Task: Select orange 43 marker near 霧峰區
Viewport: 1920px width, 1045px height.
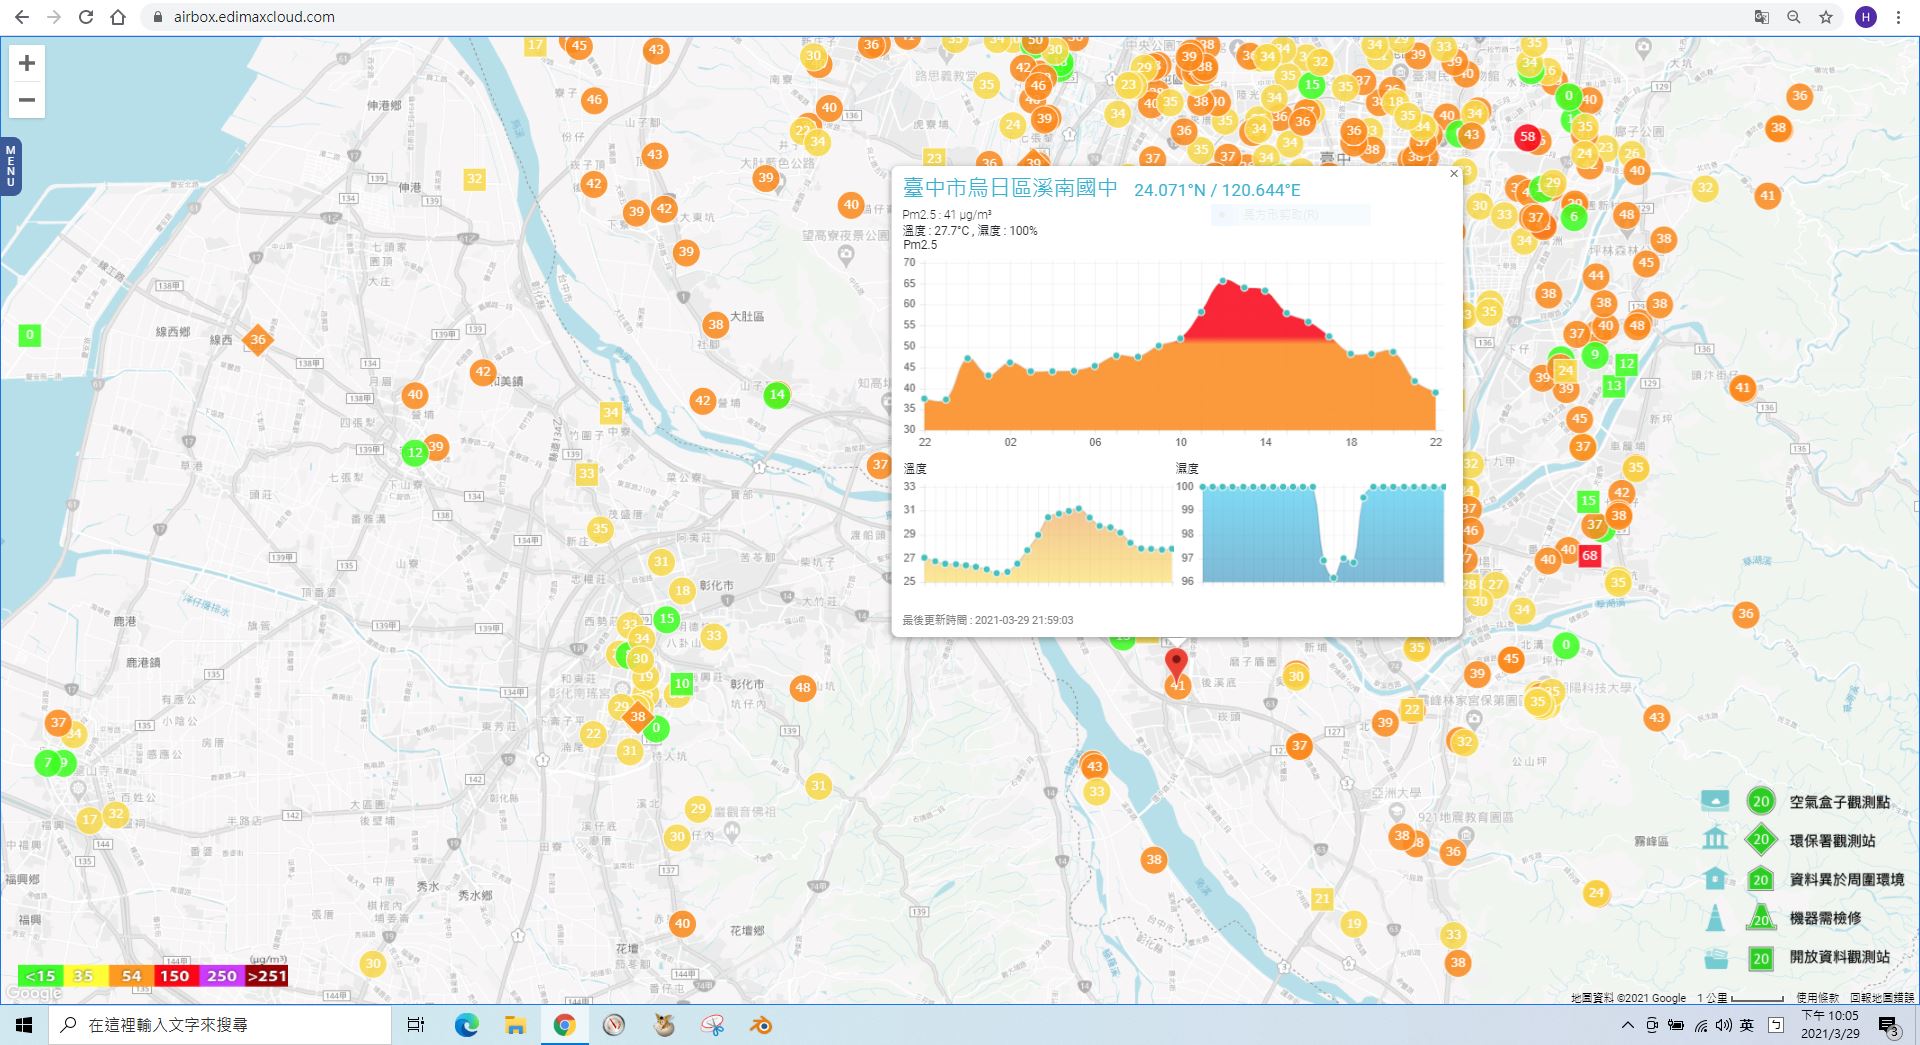Action: click(x=1657, y=717)
